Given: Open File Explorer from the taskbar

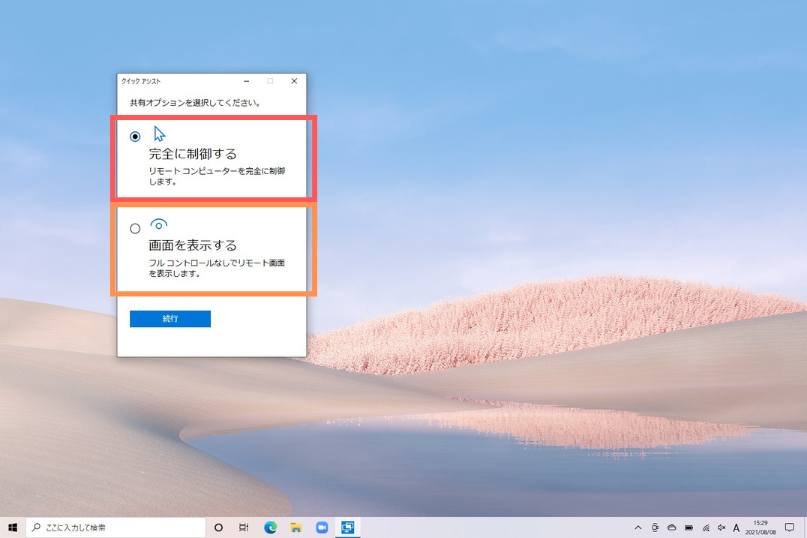Looking at the screenshot, I should (x=296, y=527).
